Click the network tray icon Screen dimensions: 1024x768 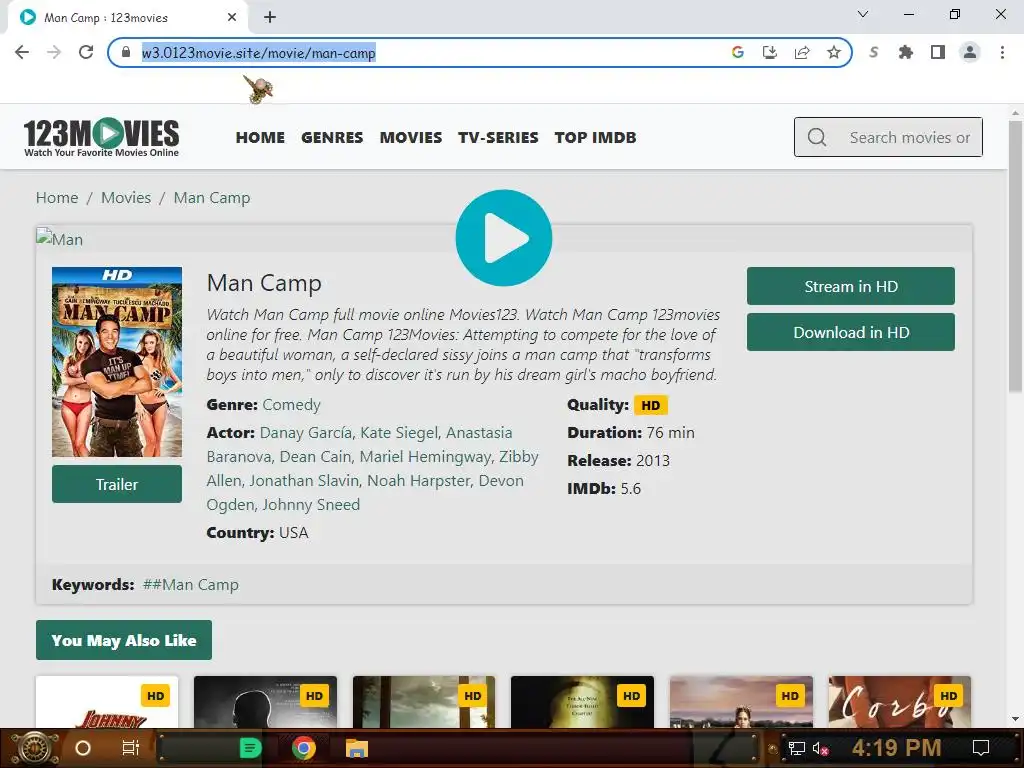(x=796, y=748)
